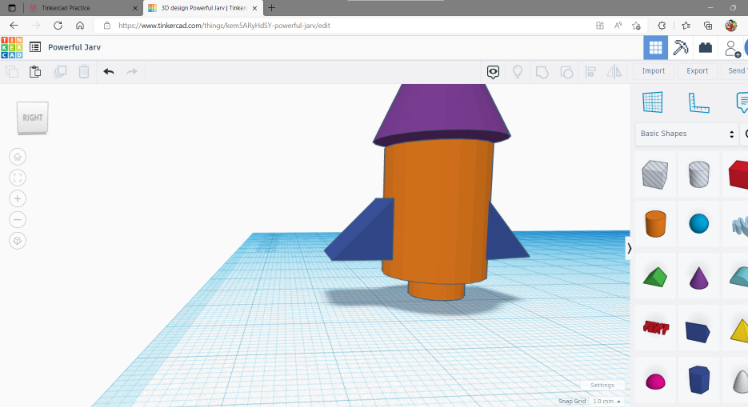The height and width of the screenshot is (407, 748).
Task: Pick the dark blue Polygon shape
Action: coord(699,380)
